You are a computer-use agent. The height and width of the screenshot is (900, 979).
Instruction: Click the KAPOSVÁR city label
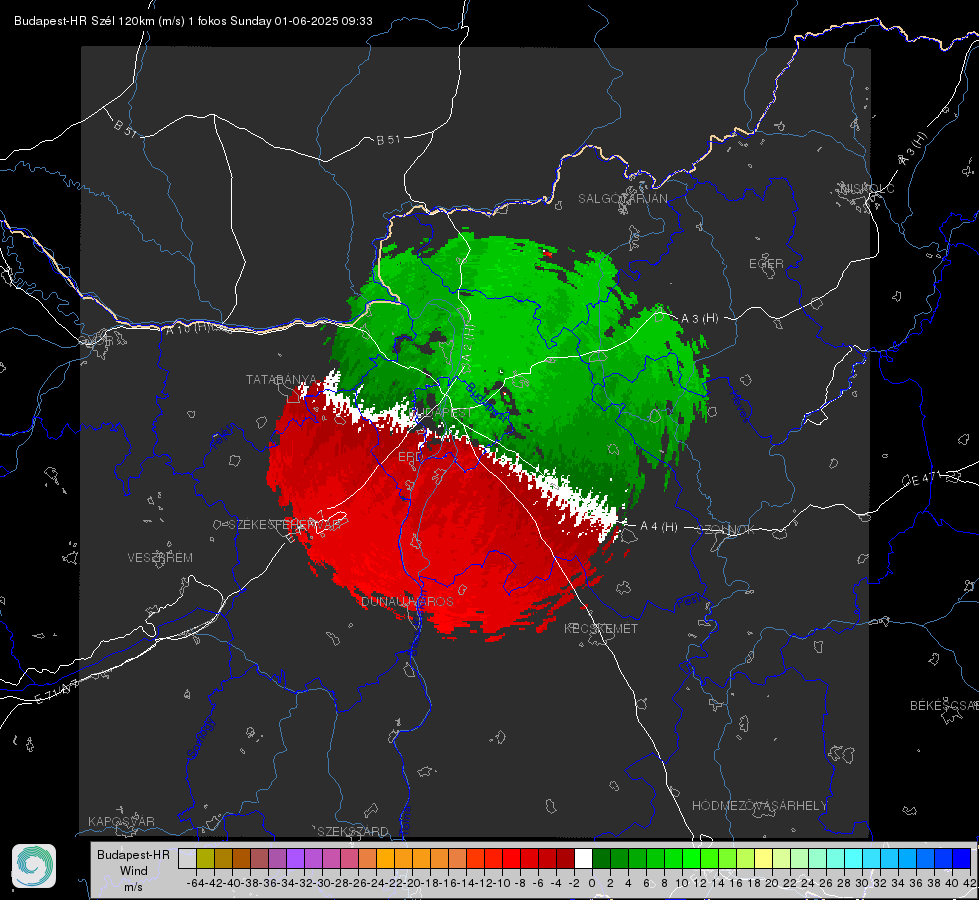click(121, 821)
